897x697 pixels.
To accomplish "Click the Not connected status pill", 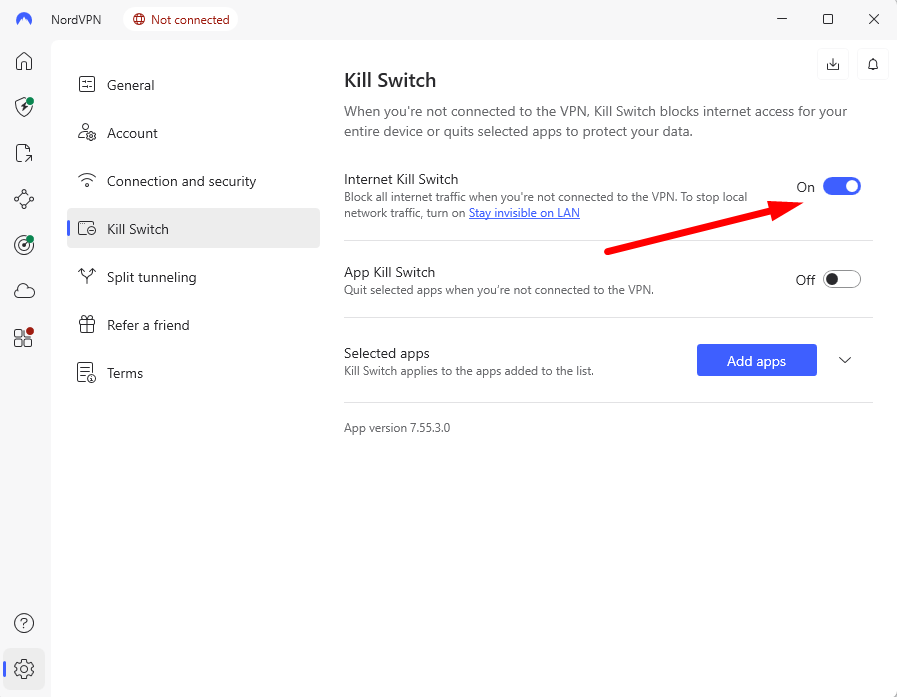I will pyautogui.click(x=180, y=18).
